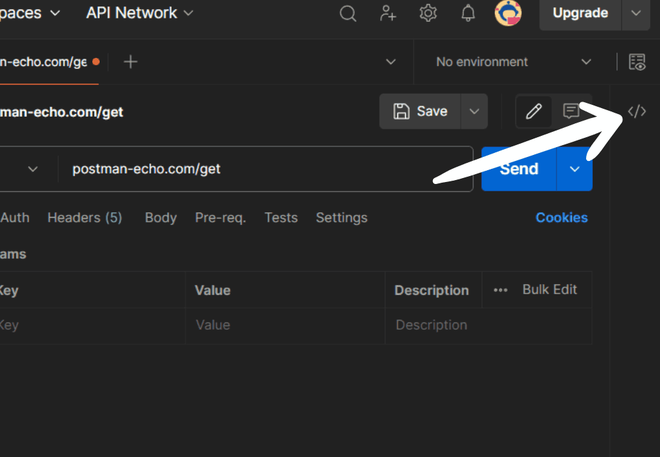
Task: Open the API Network menu
Action: (140, 13)
